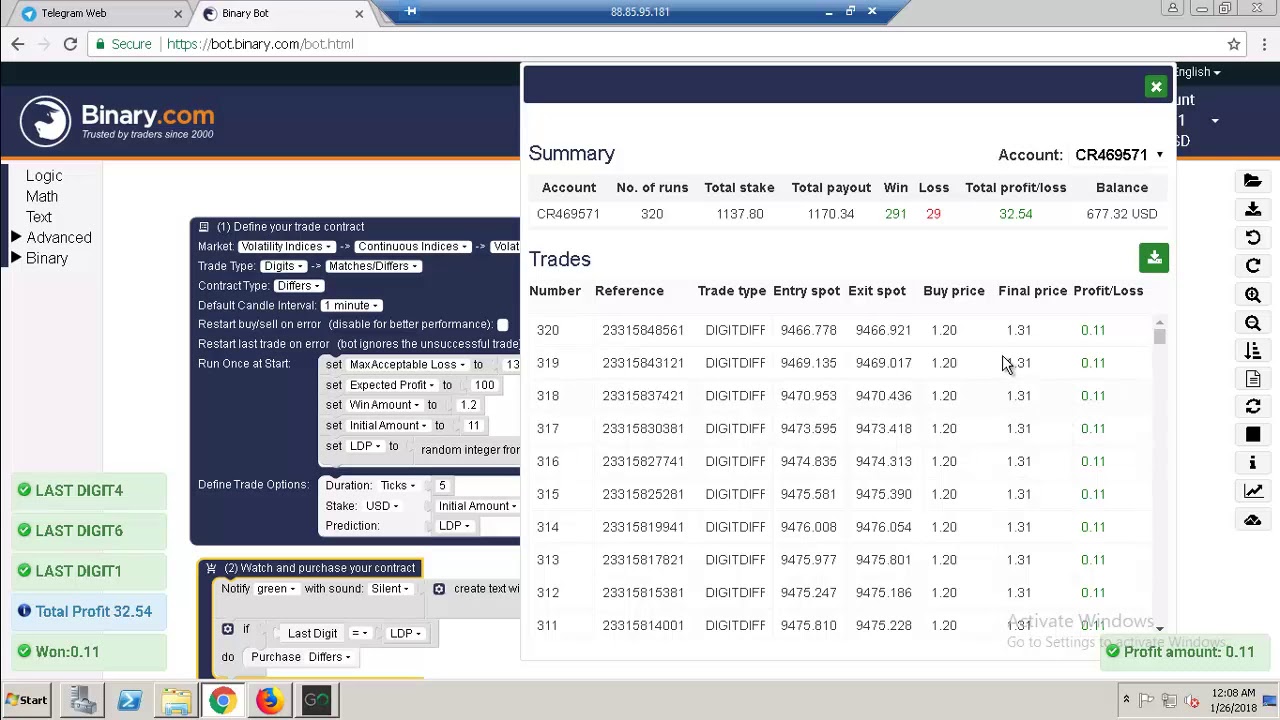
Task: Open the Logic toolbox category
Action: pyautogui.click(x=44, y=176)
